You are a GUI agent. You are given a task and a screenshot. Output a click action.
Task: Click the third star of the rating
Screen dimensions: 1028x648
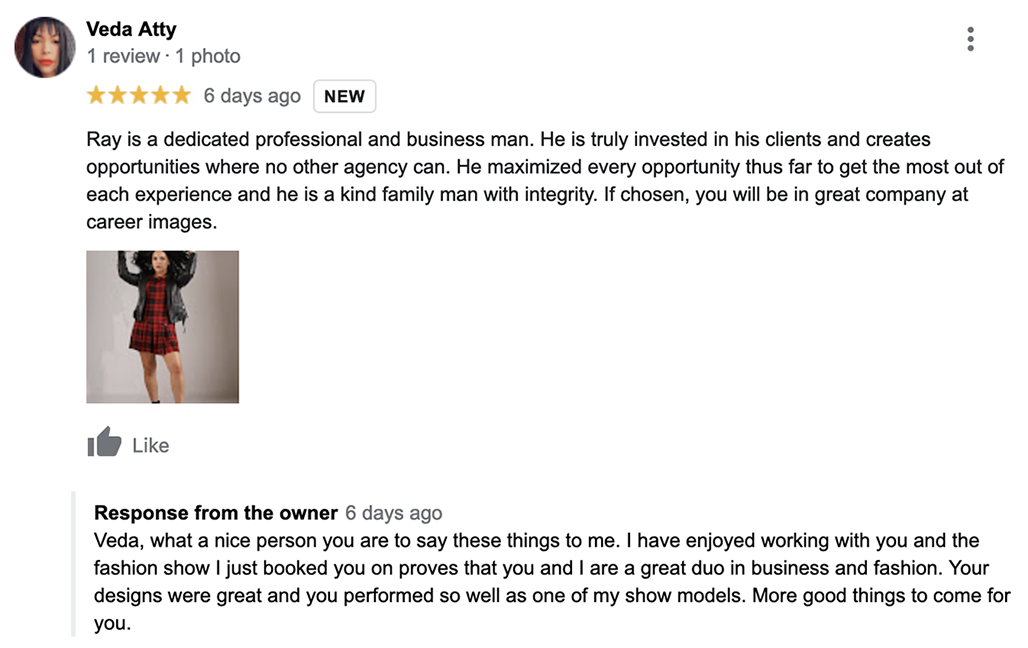139,96
